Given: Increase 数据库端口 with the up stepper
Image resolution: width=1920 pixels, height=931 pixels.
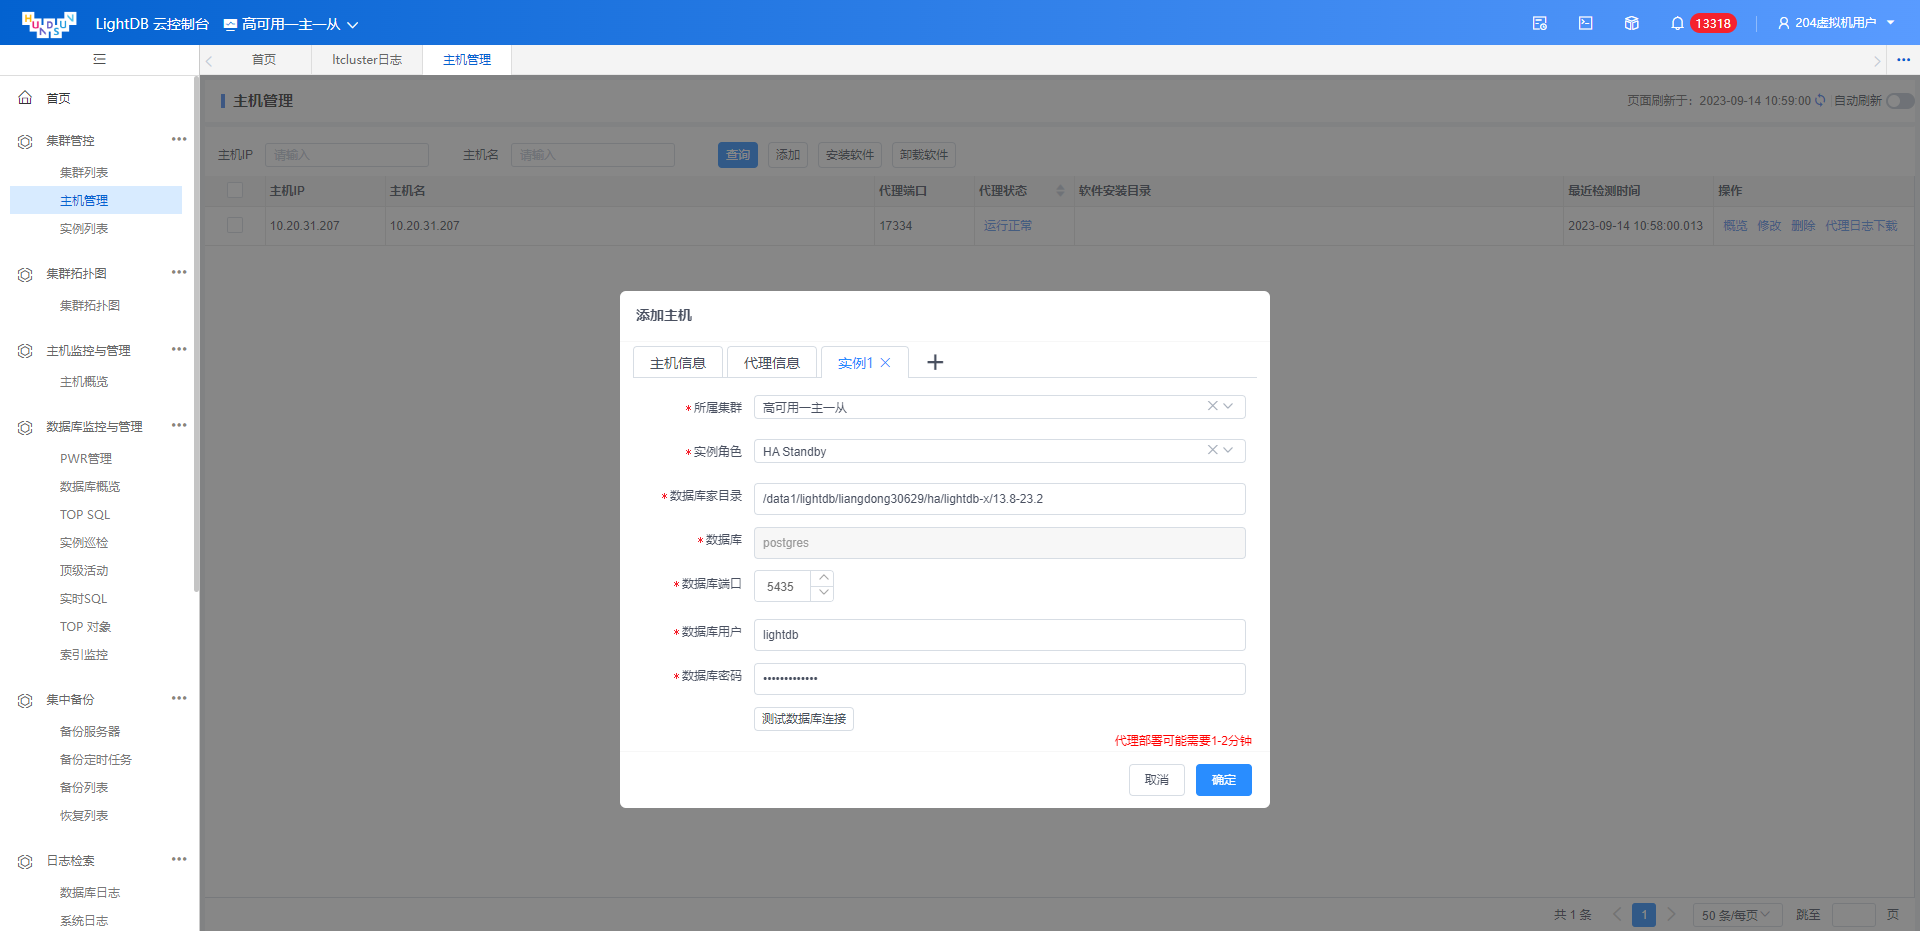Looking at the screenshot, I should pos(824,578).
